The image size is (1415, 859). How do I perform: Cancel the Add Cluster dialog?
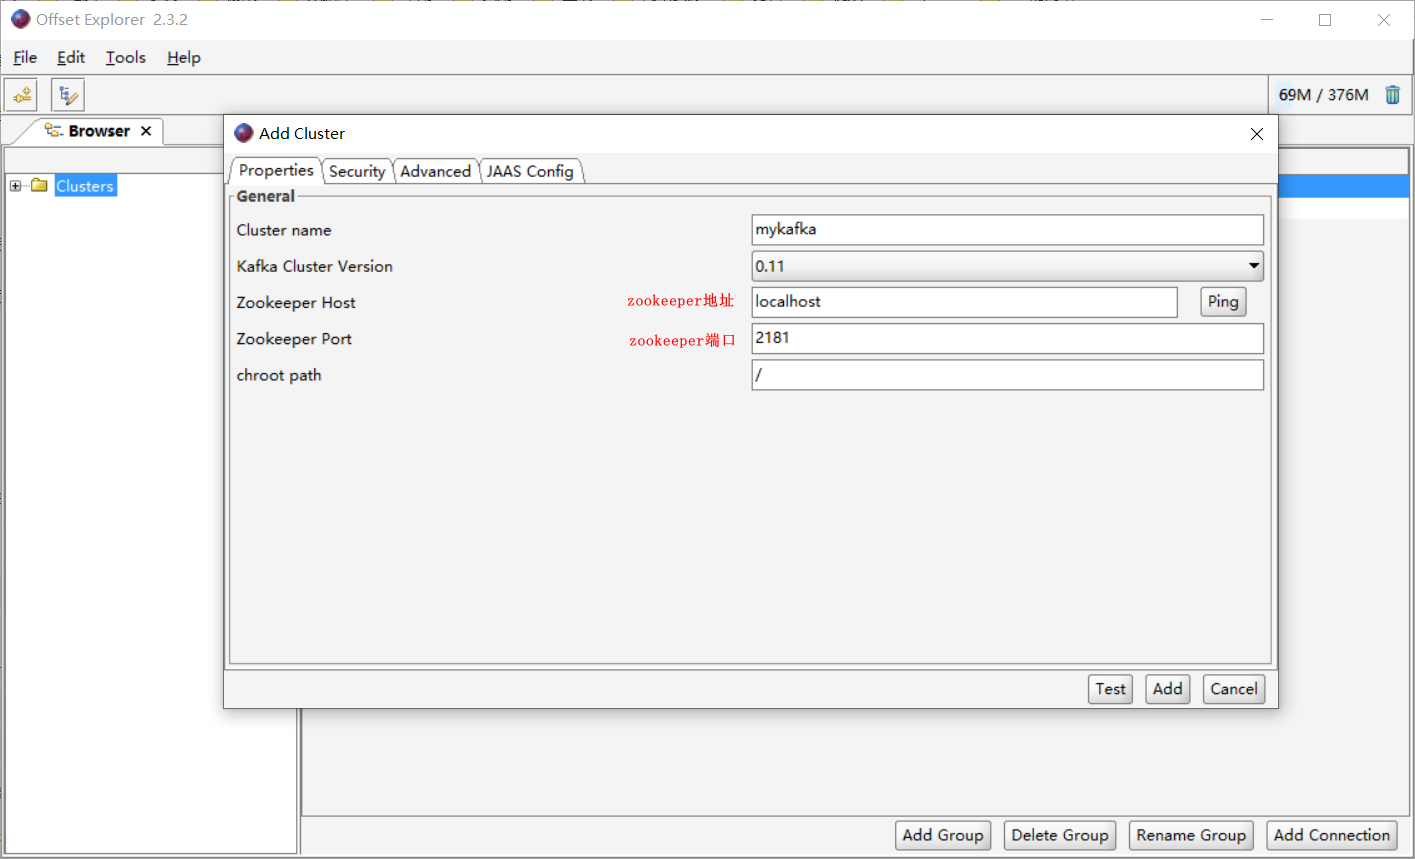pyautogui.click(x=1234, y=689)
